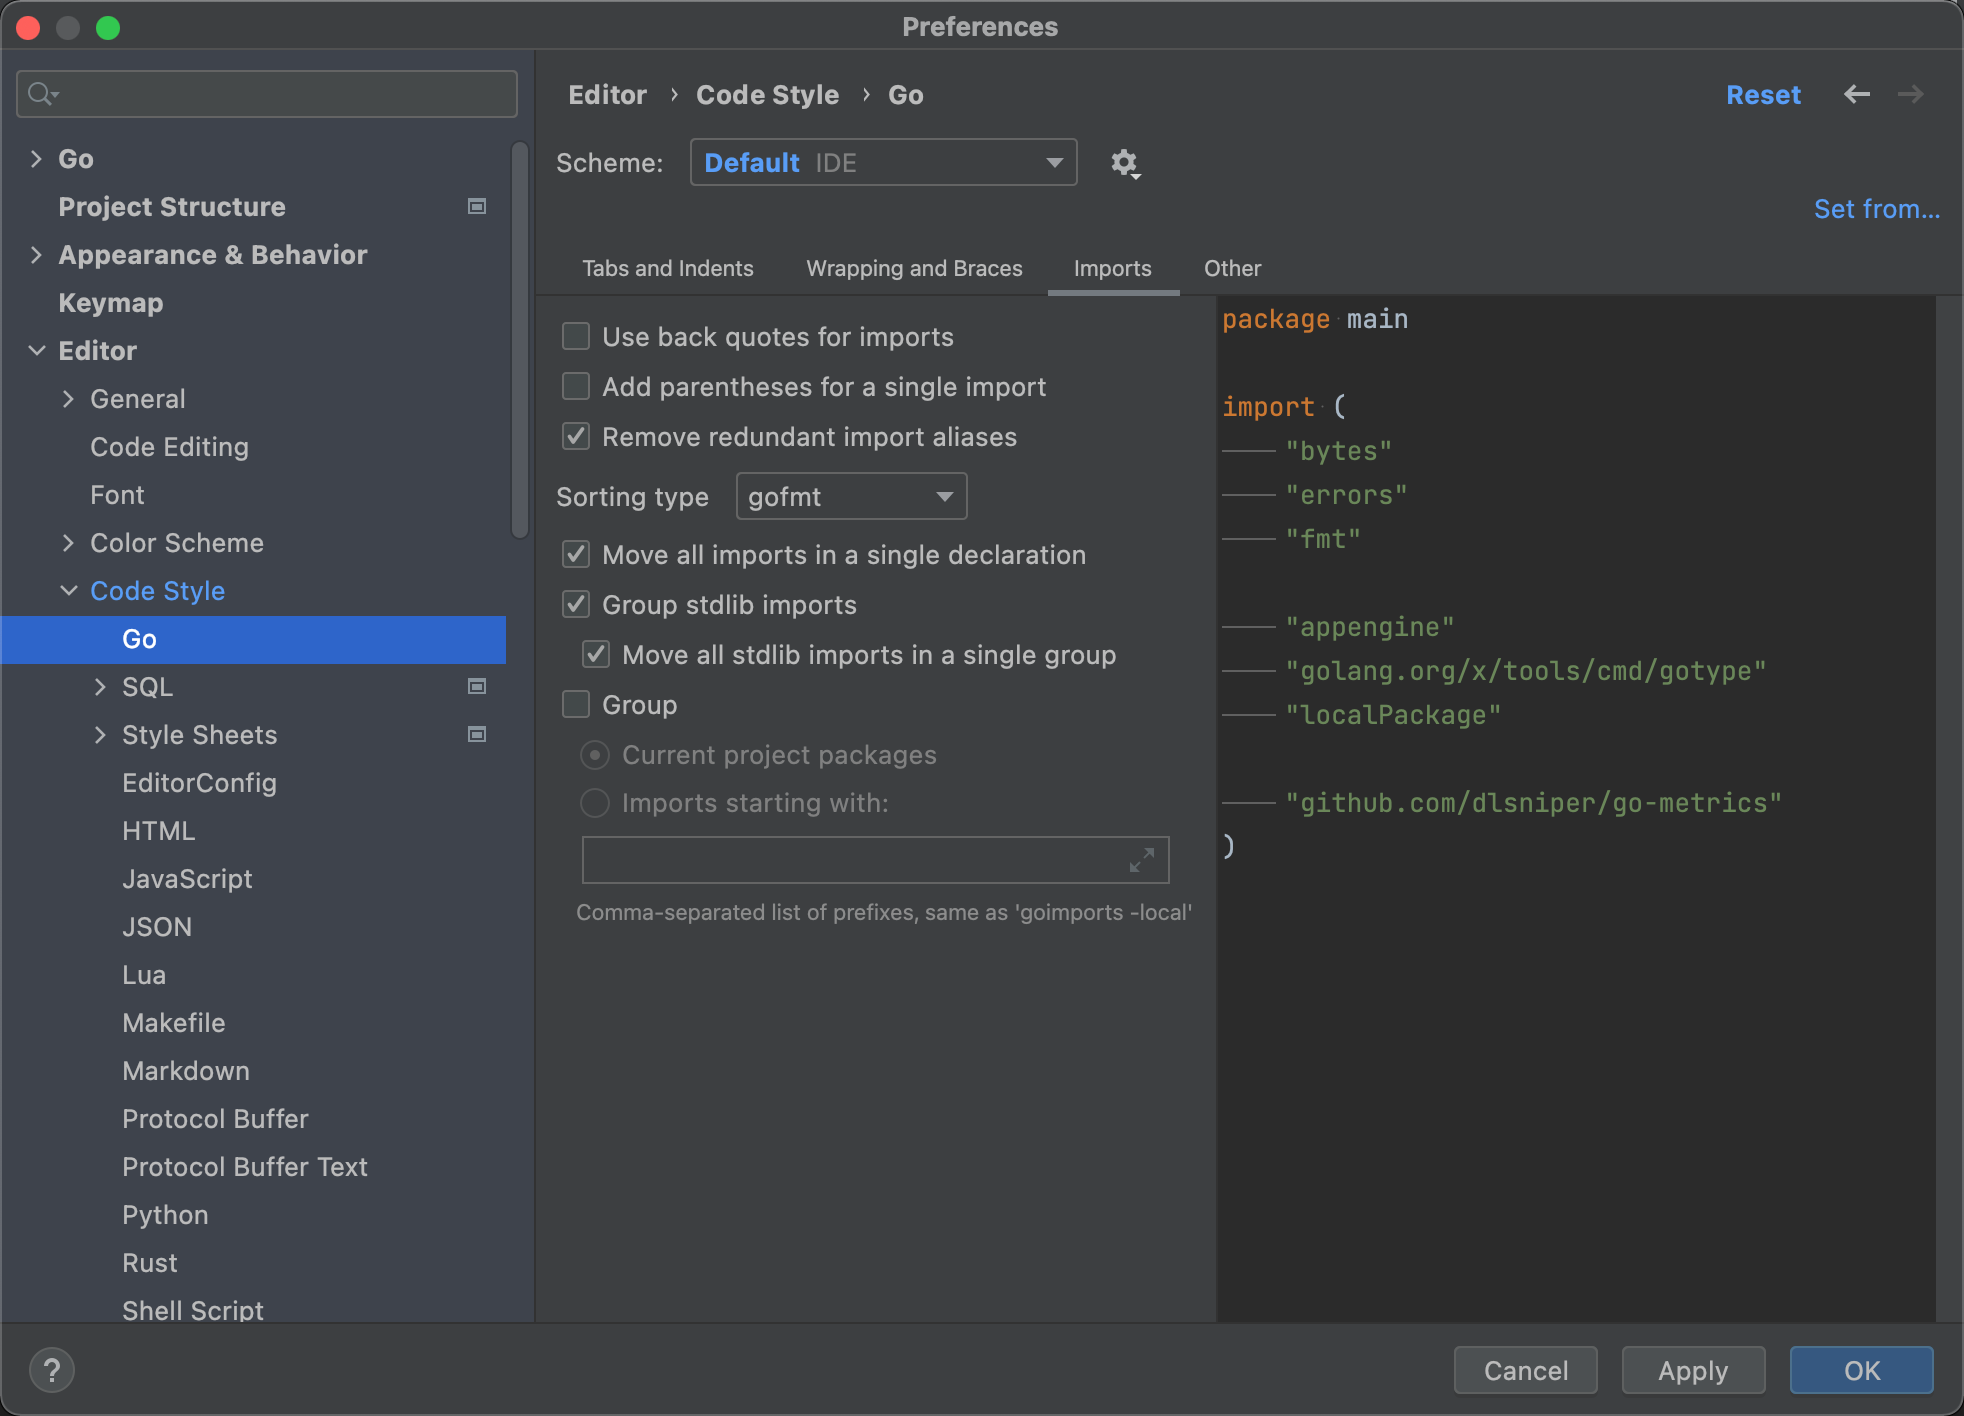Click the back navigation arrow
The image size is (1964, 1416).
(x=1856, y=94)
